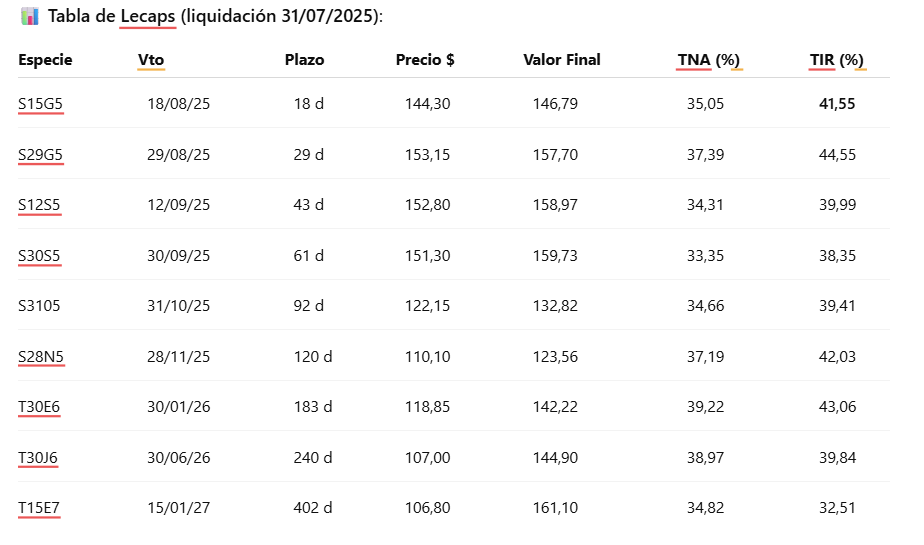Select the Vto column header
The image size is (924, 545).
(151, 60)
